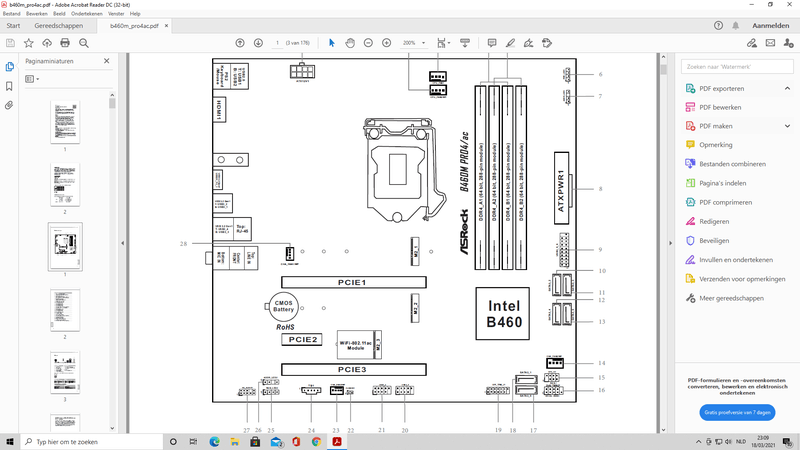The width and height of the screenshot is (800, 450).
Task: Open PDF comprimeren tool
Action: coord(726,203)
